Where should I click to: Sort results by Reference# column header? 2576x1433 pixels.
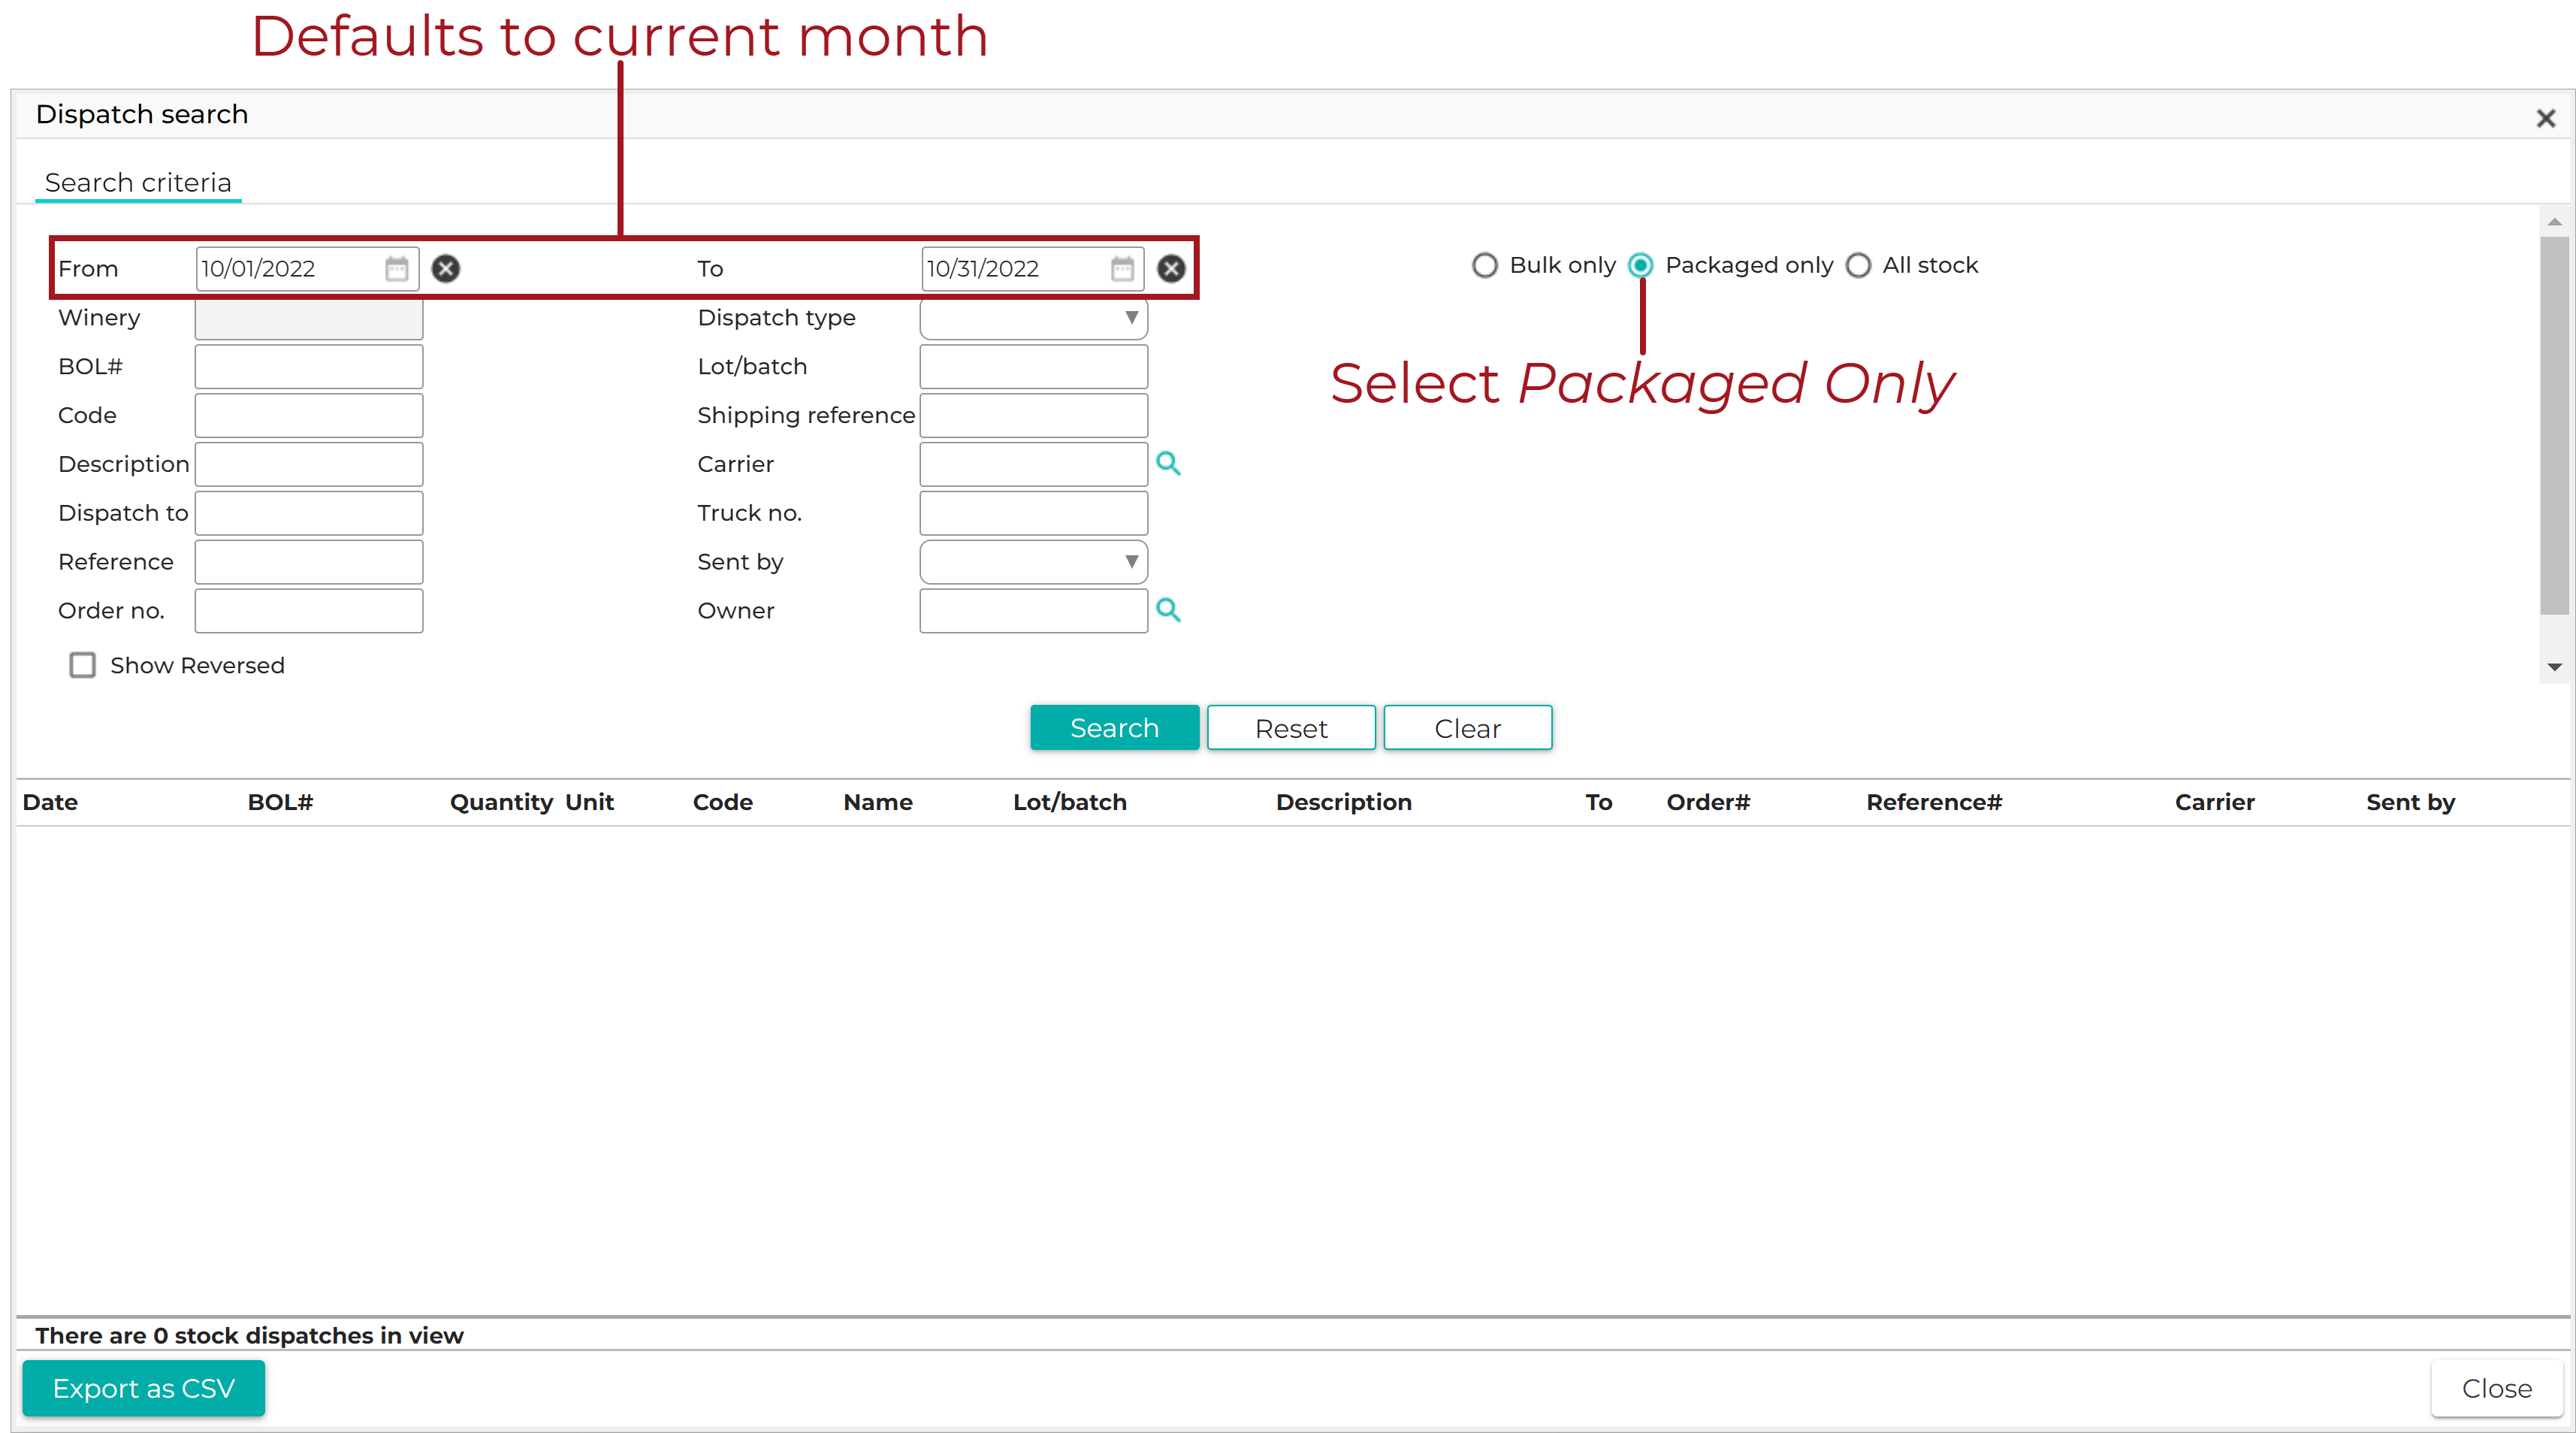pyautogui.click(x=1934, y=802)
